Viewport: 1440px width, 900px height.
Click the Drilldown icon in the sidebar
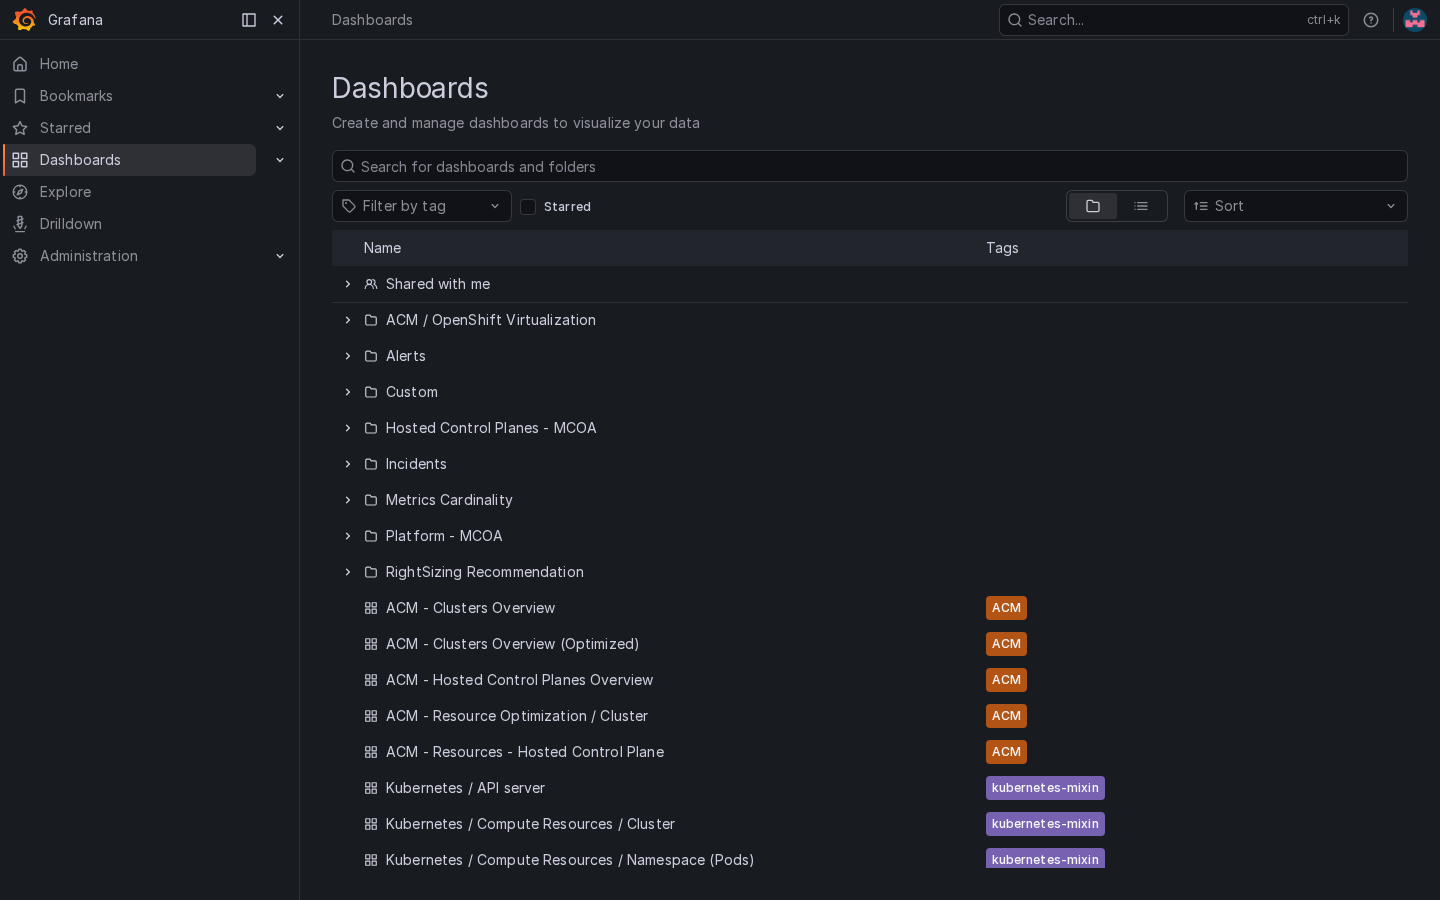click(x=20, y=224)
